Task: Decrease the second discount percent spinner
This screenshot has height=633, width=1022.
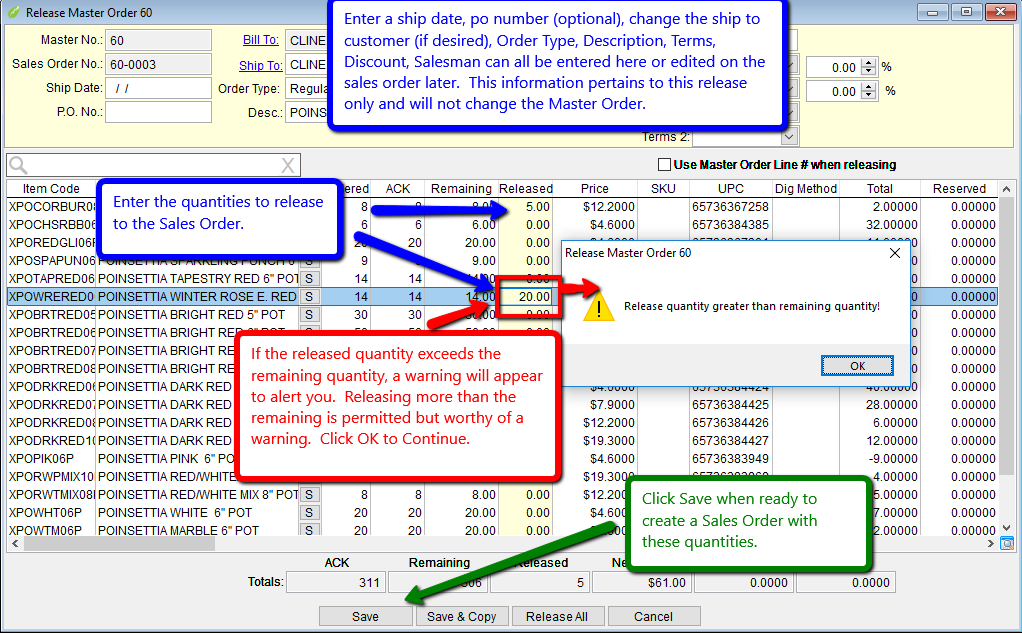Action: click(x=868, y=96)
